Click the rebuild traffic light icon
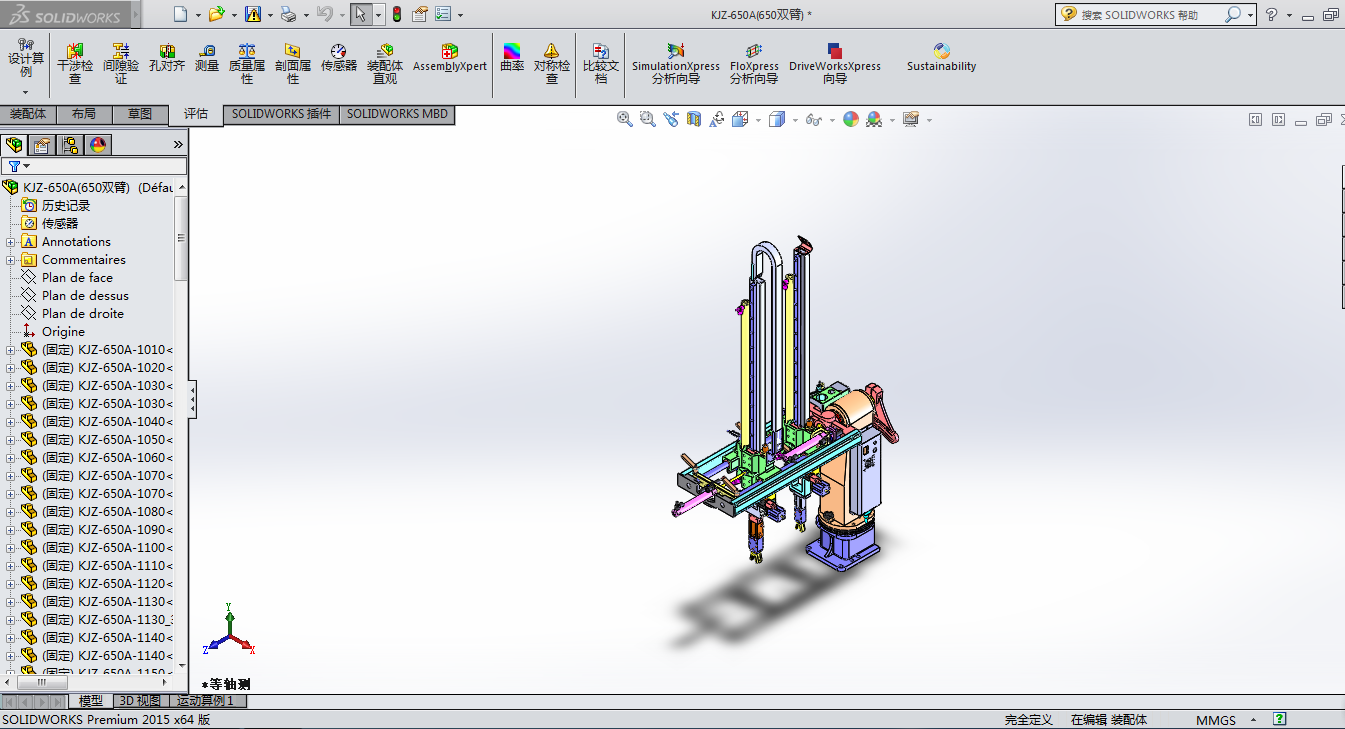The image size is (1345, 729). (x=396, y=14)
